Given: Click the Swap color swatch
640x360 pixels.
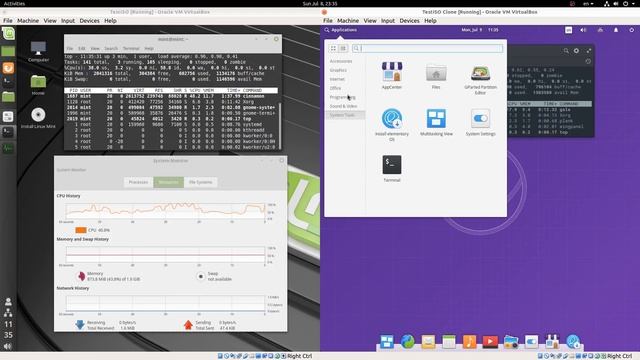Looking at the screenshot, I should (x=200, y=276).
